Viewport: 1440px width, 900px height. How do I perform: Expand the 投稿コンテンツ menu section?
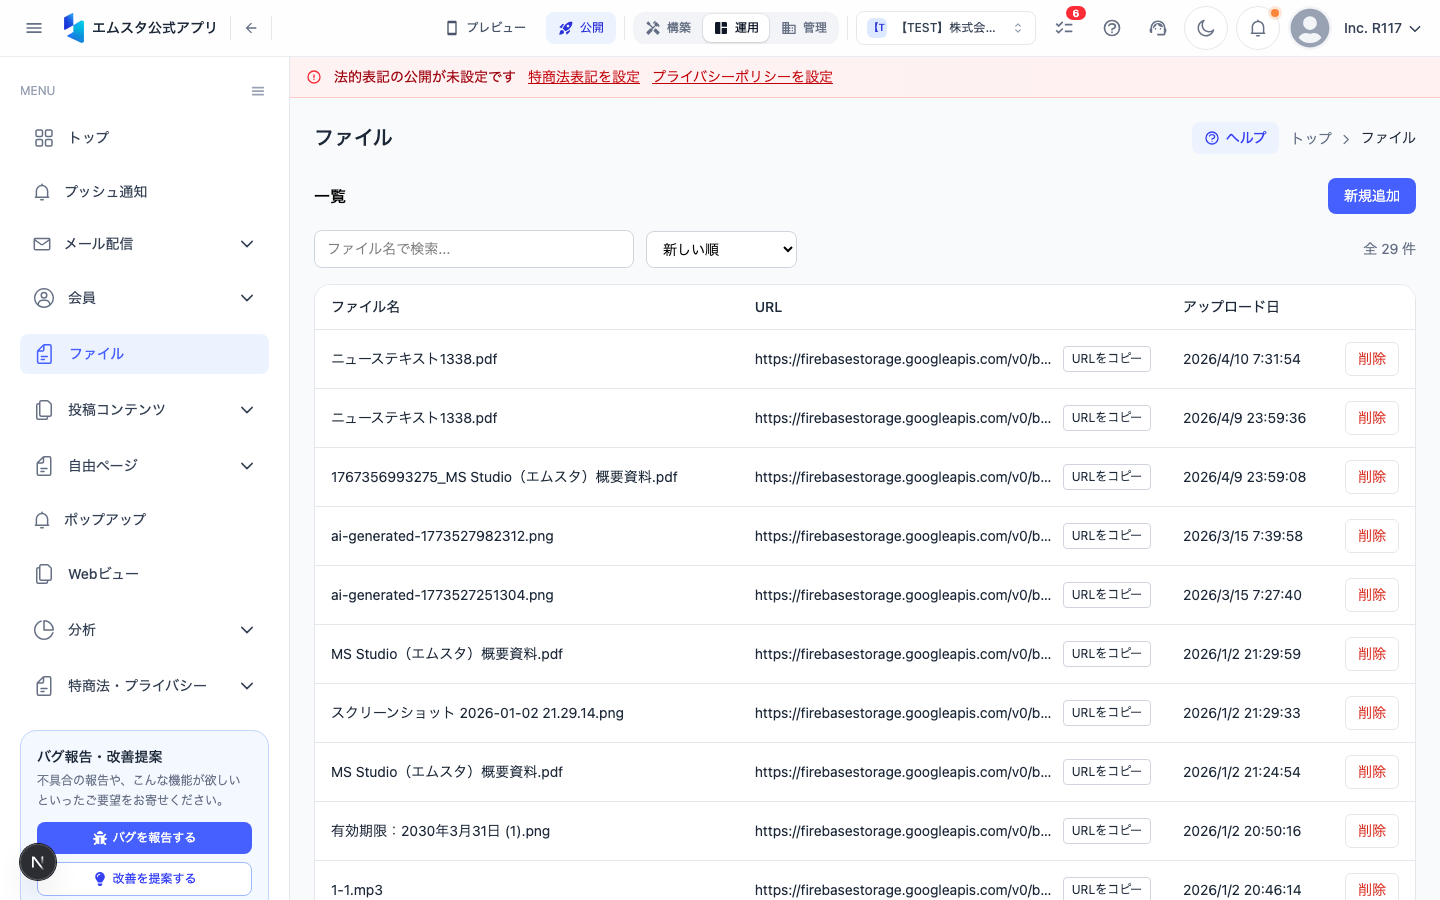coord(145,410)
